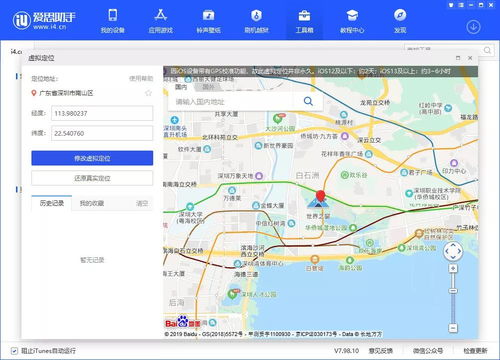The image size is (500, 360).
Task: Click the 深圳南头直升机场 airport marker
Action: click(x=174, y=120)
